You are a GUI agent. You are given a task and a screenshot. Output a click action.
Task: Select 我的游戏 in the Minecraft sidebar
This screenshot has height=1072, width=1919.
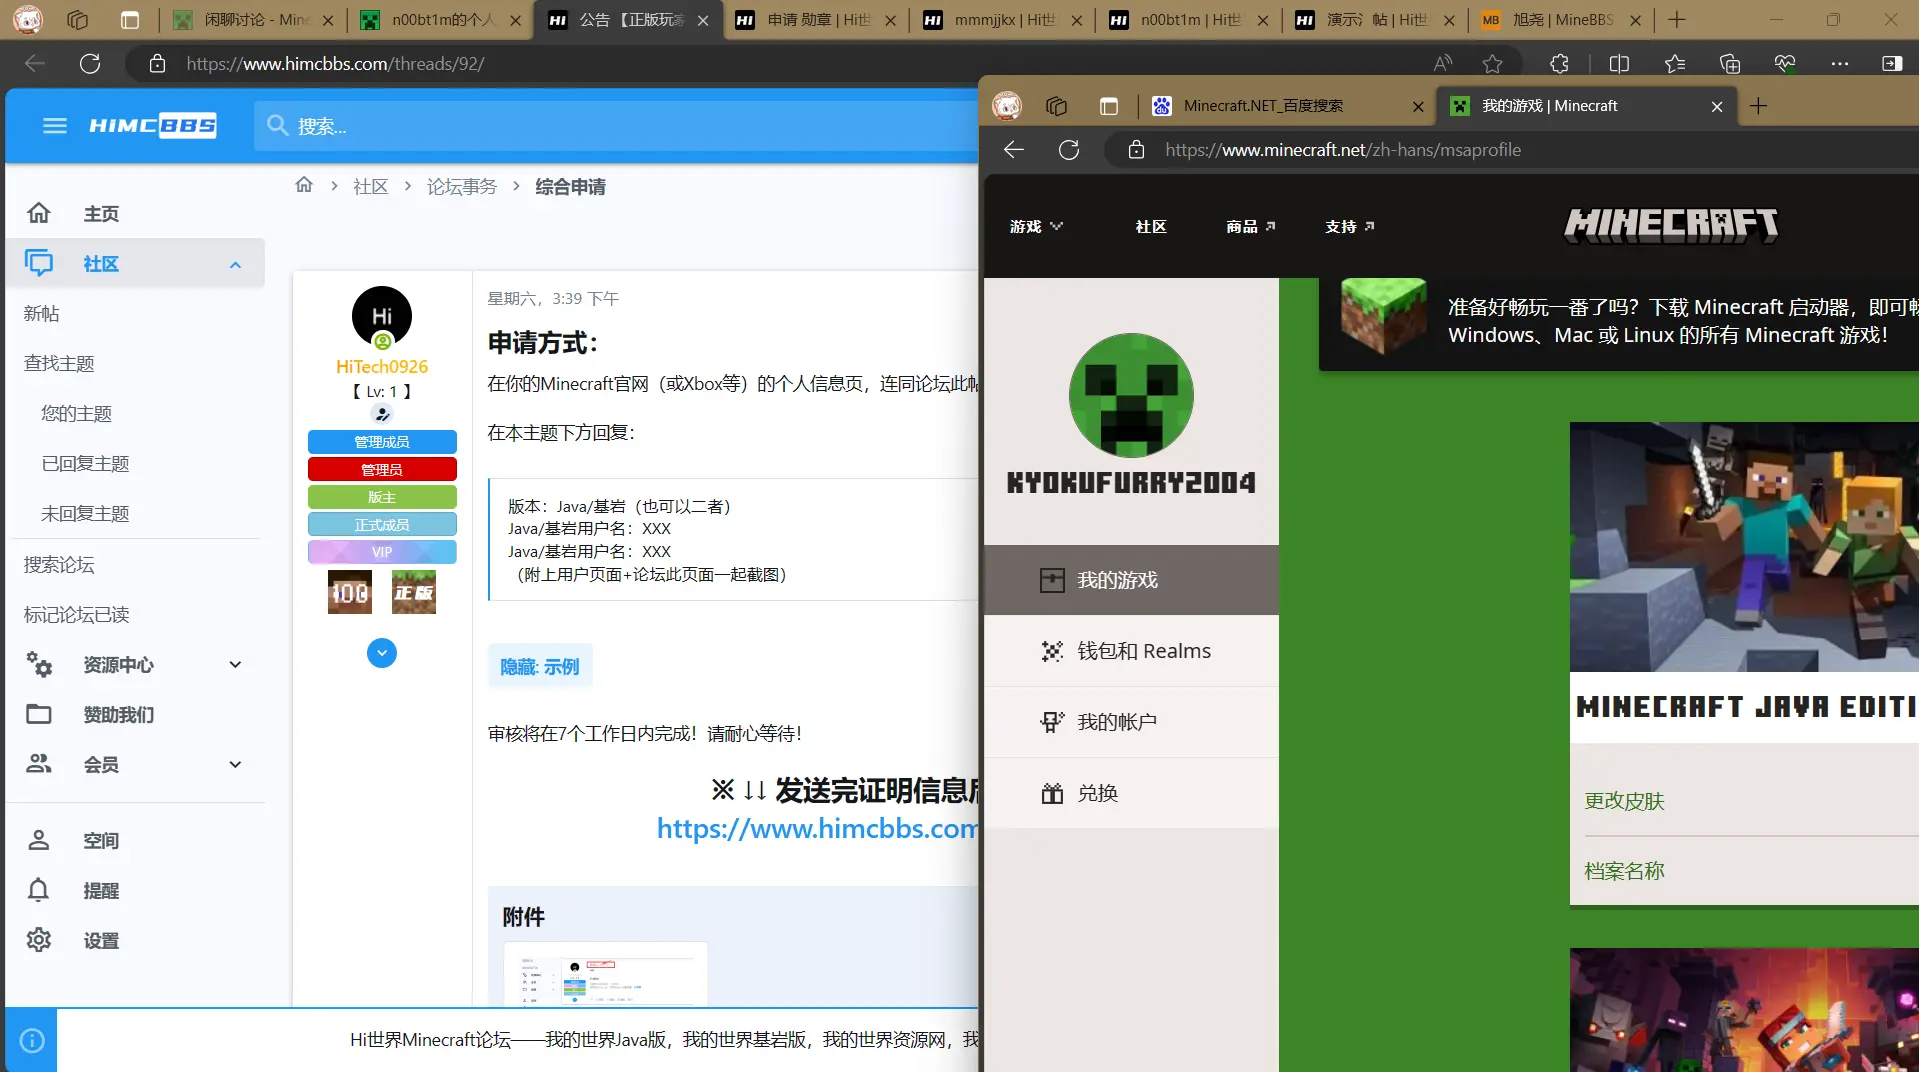(x=1117, y=579)
